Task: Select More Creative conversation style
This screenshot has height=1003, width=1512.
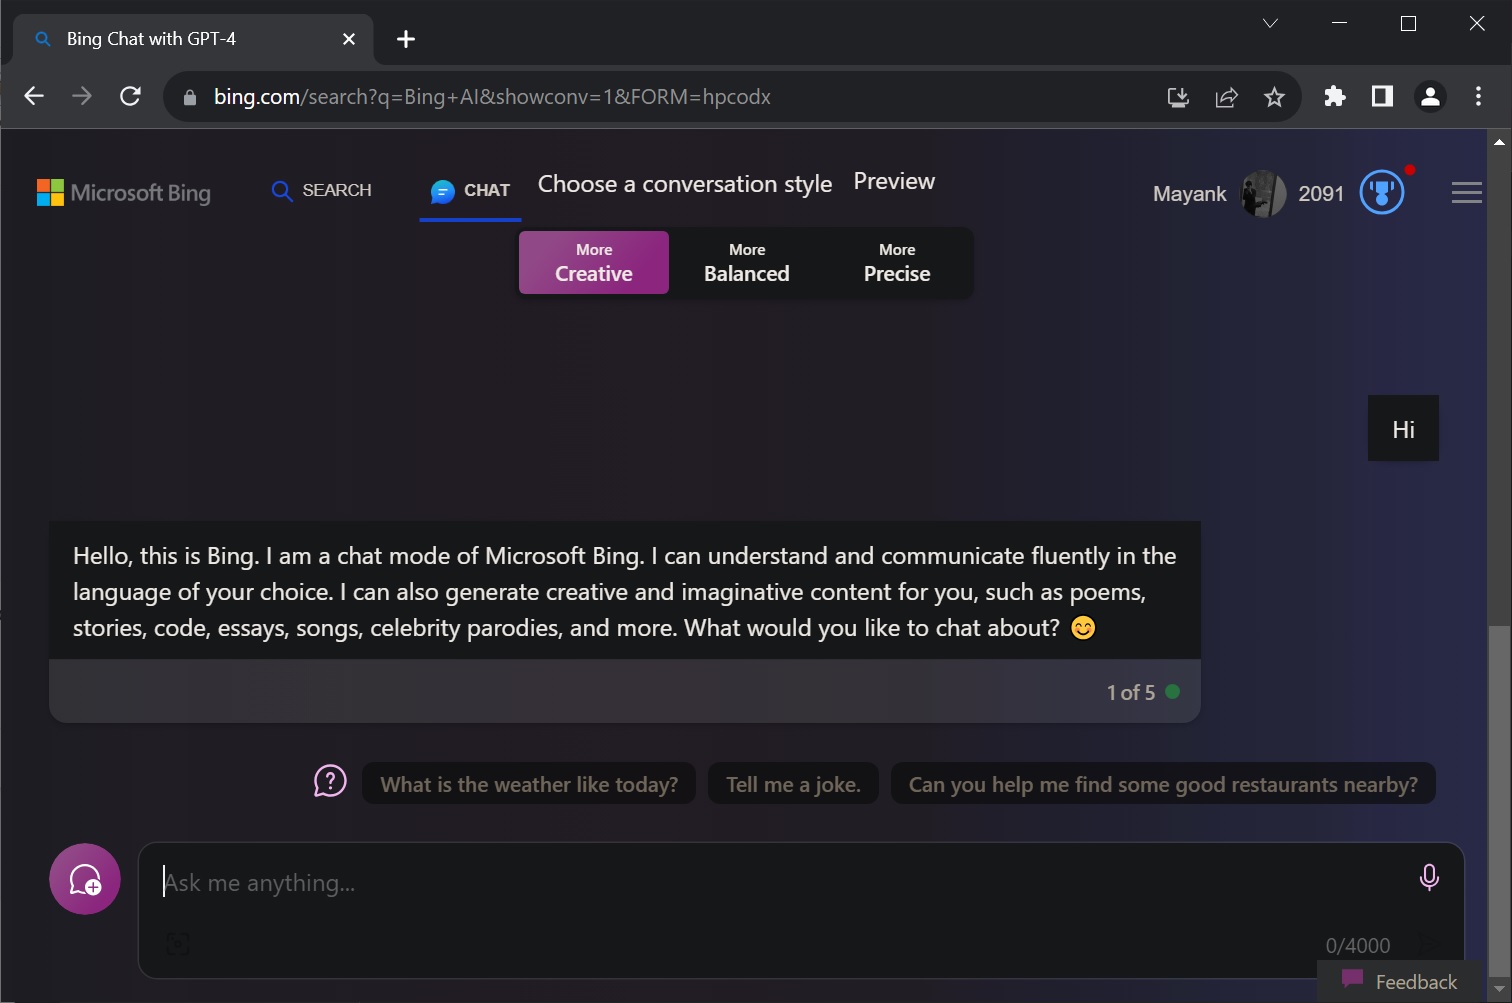Action: tap(594, 262)
